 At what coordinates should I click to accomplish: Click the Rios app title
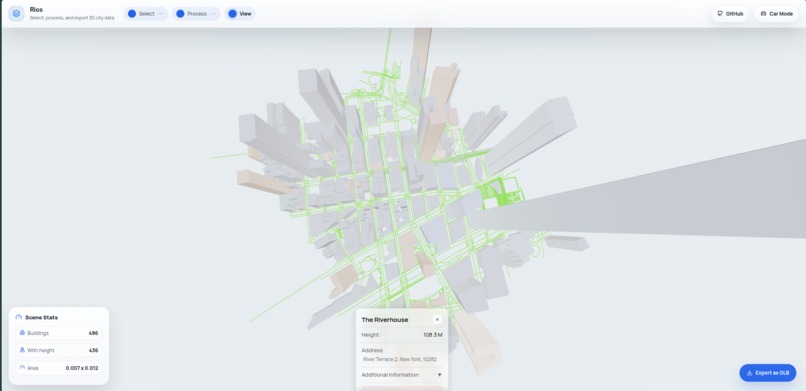(x=36, y=10)
